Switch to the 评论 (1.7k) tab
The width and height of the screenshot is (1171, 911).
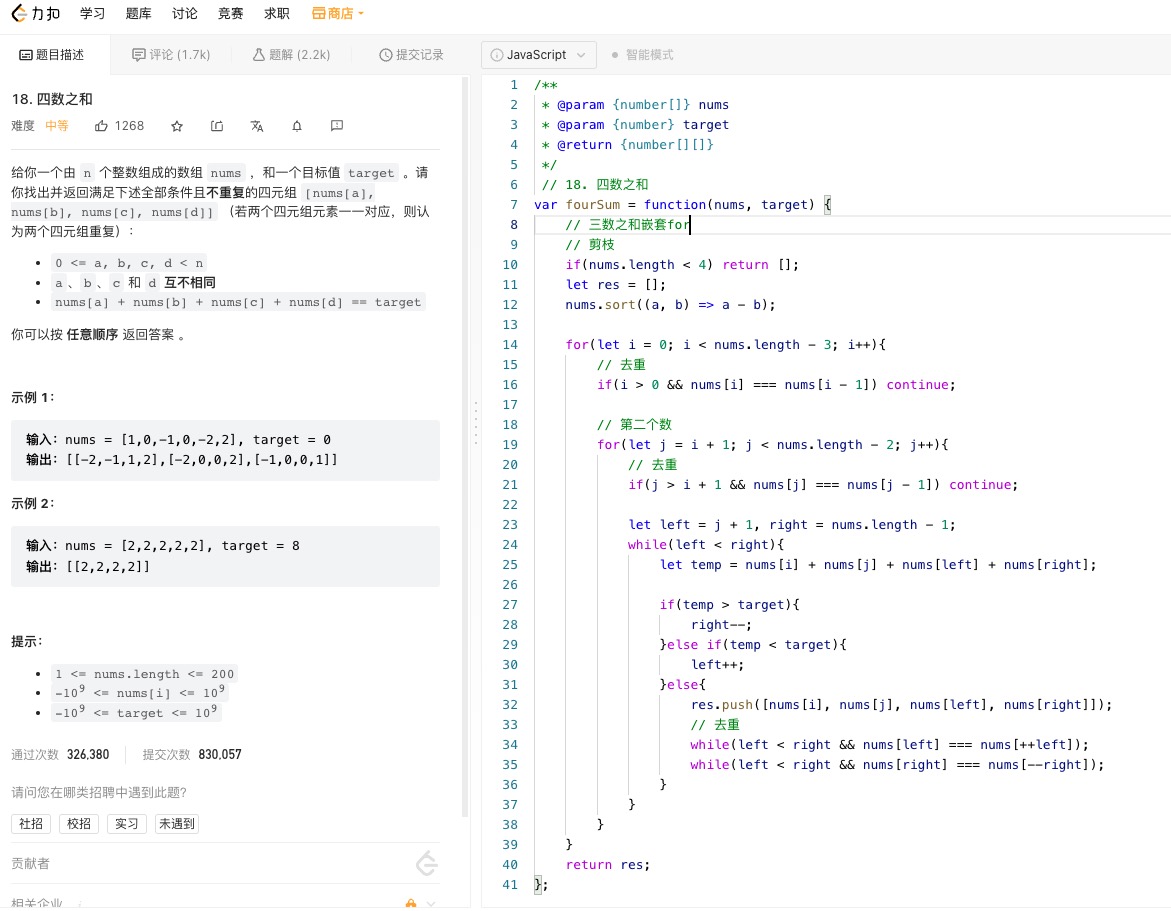click(171, 55)
